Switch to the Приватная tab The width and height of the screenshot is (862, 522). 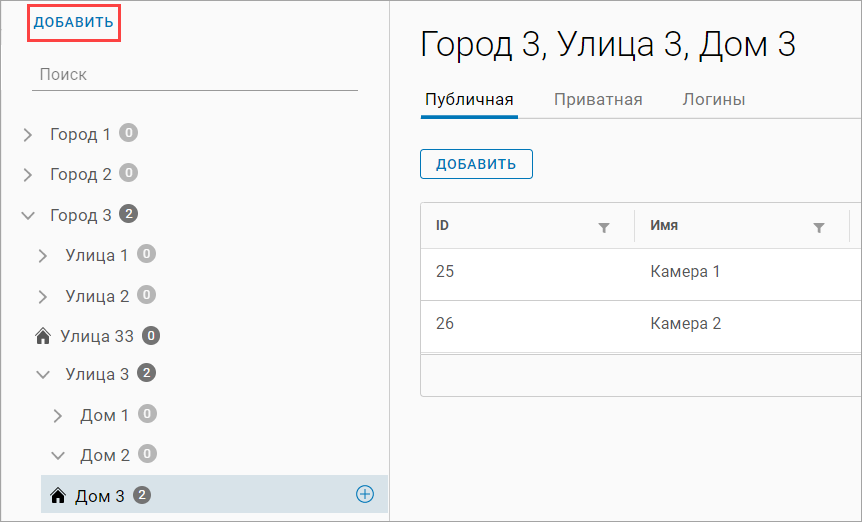point(598,99)
